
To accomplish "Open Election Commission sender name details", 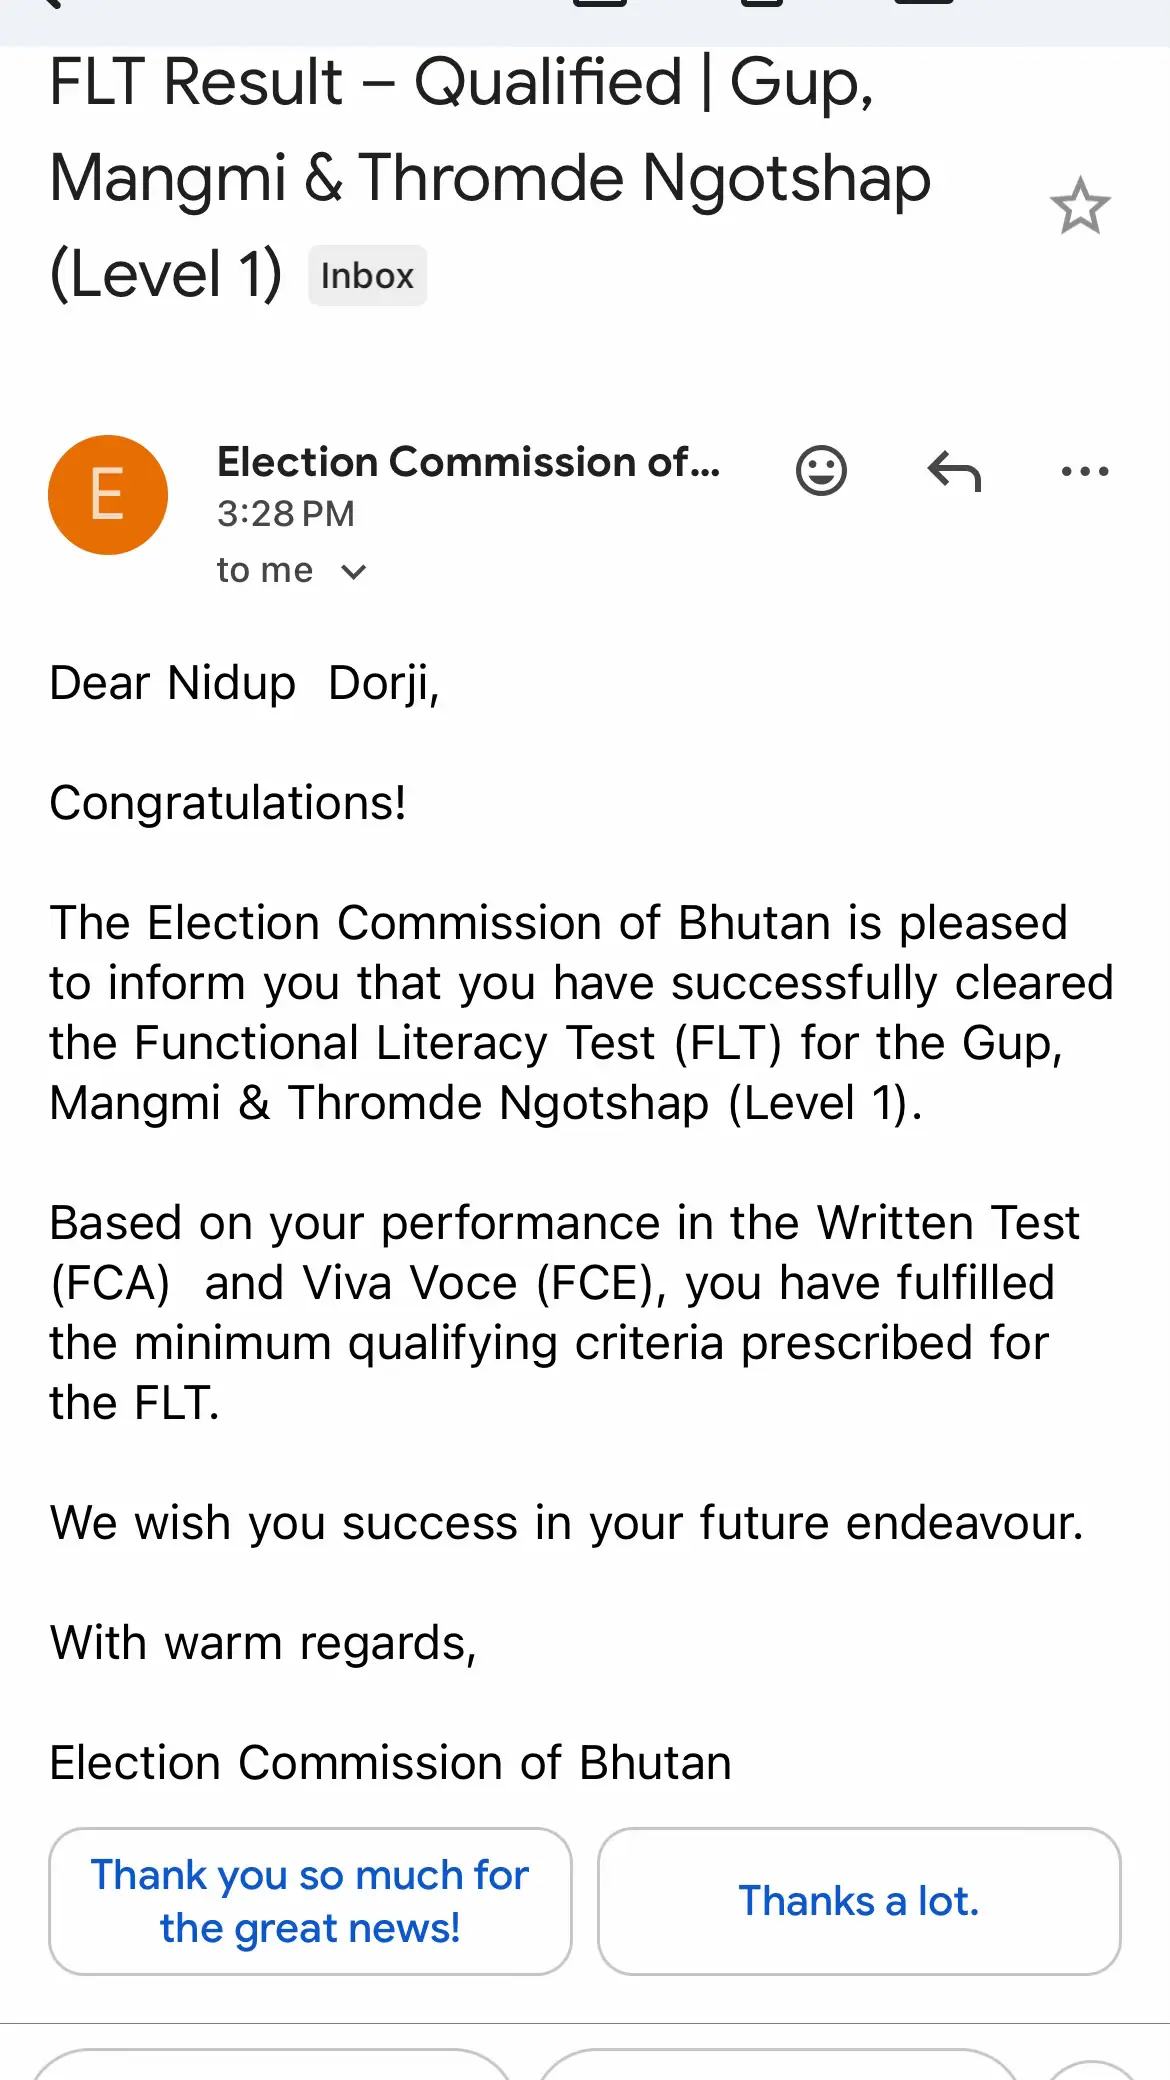I will click(x=469, y=462).
